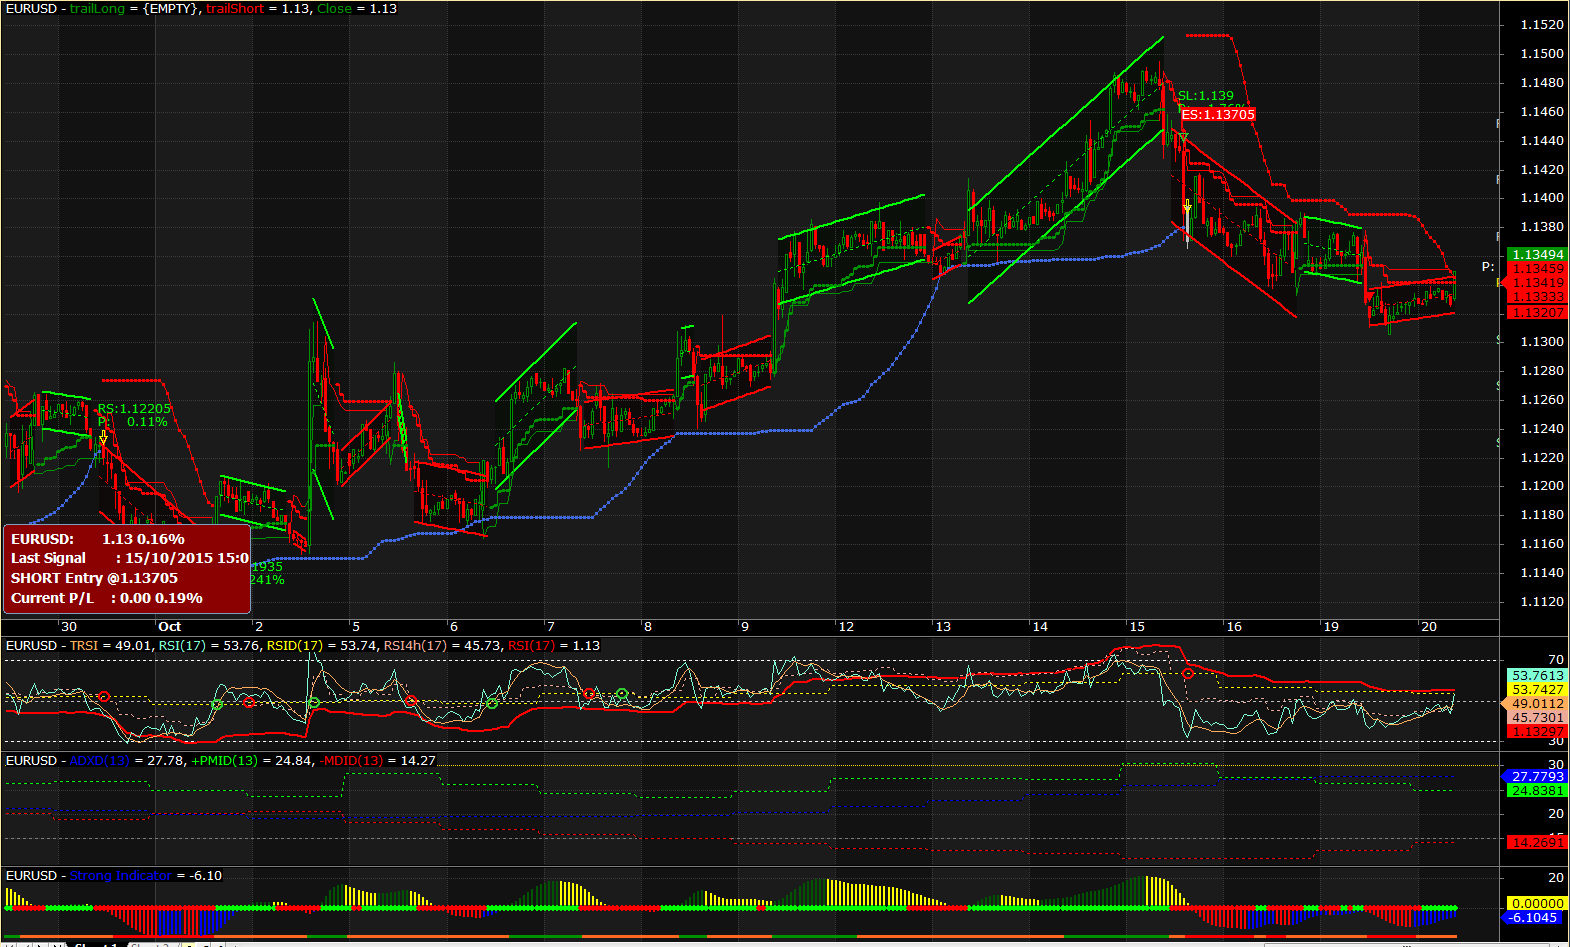The image size is (1570, 947).
Task: Select the 'EURUSD: 1.13 0.16%' info header
Action: coord(98,539)
